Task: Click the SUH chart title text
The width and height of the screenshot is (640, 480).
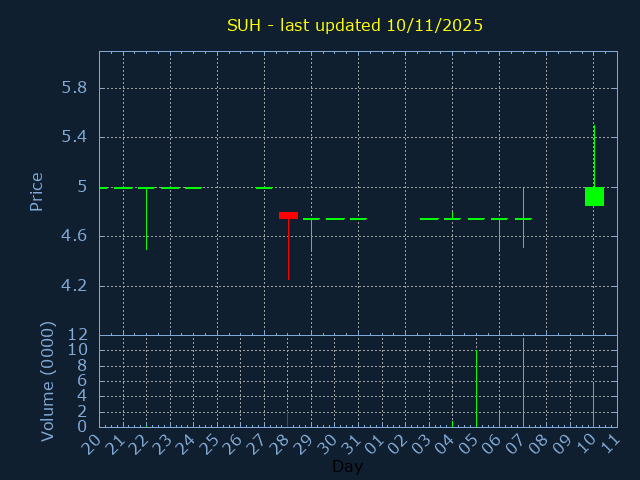Action: coord(355,25)
